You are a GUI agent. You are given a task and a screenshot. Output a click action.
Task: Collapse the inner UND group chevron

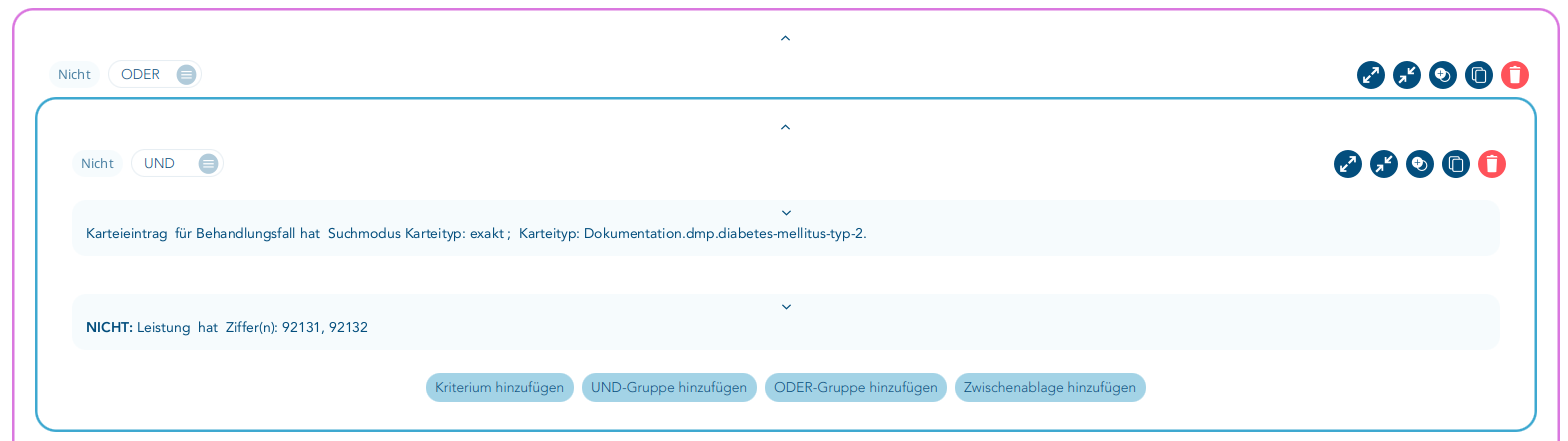click(x=785, y=127)
